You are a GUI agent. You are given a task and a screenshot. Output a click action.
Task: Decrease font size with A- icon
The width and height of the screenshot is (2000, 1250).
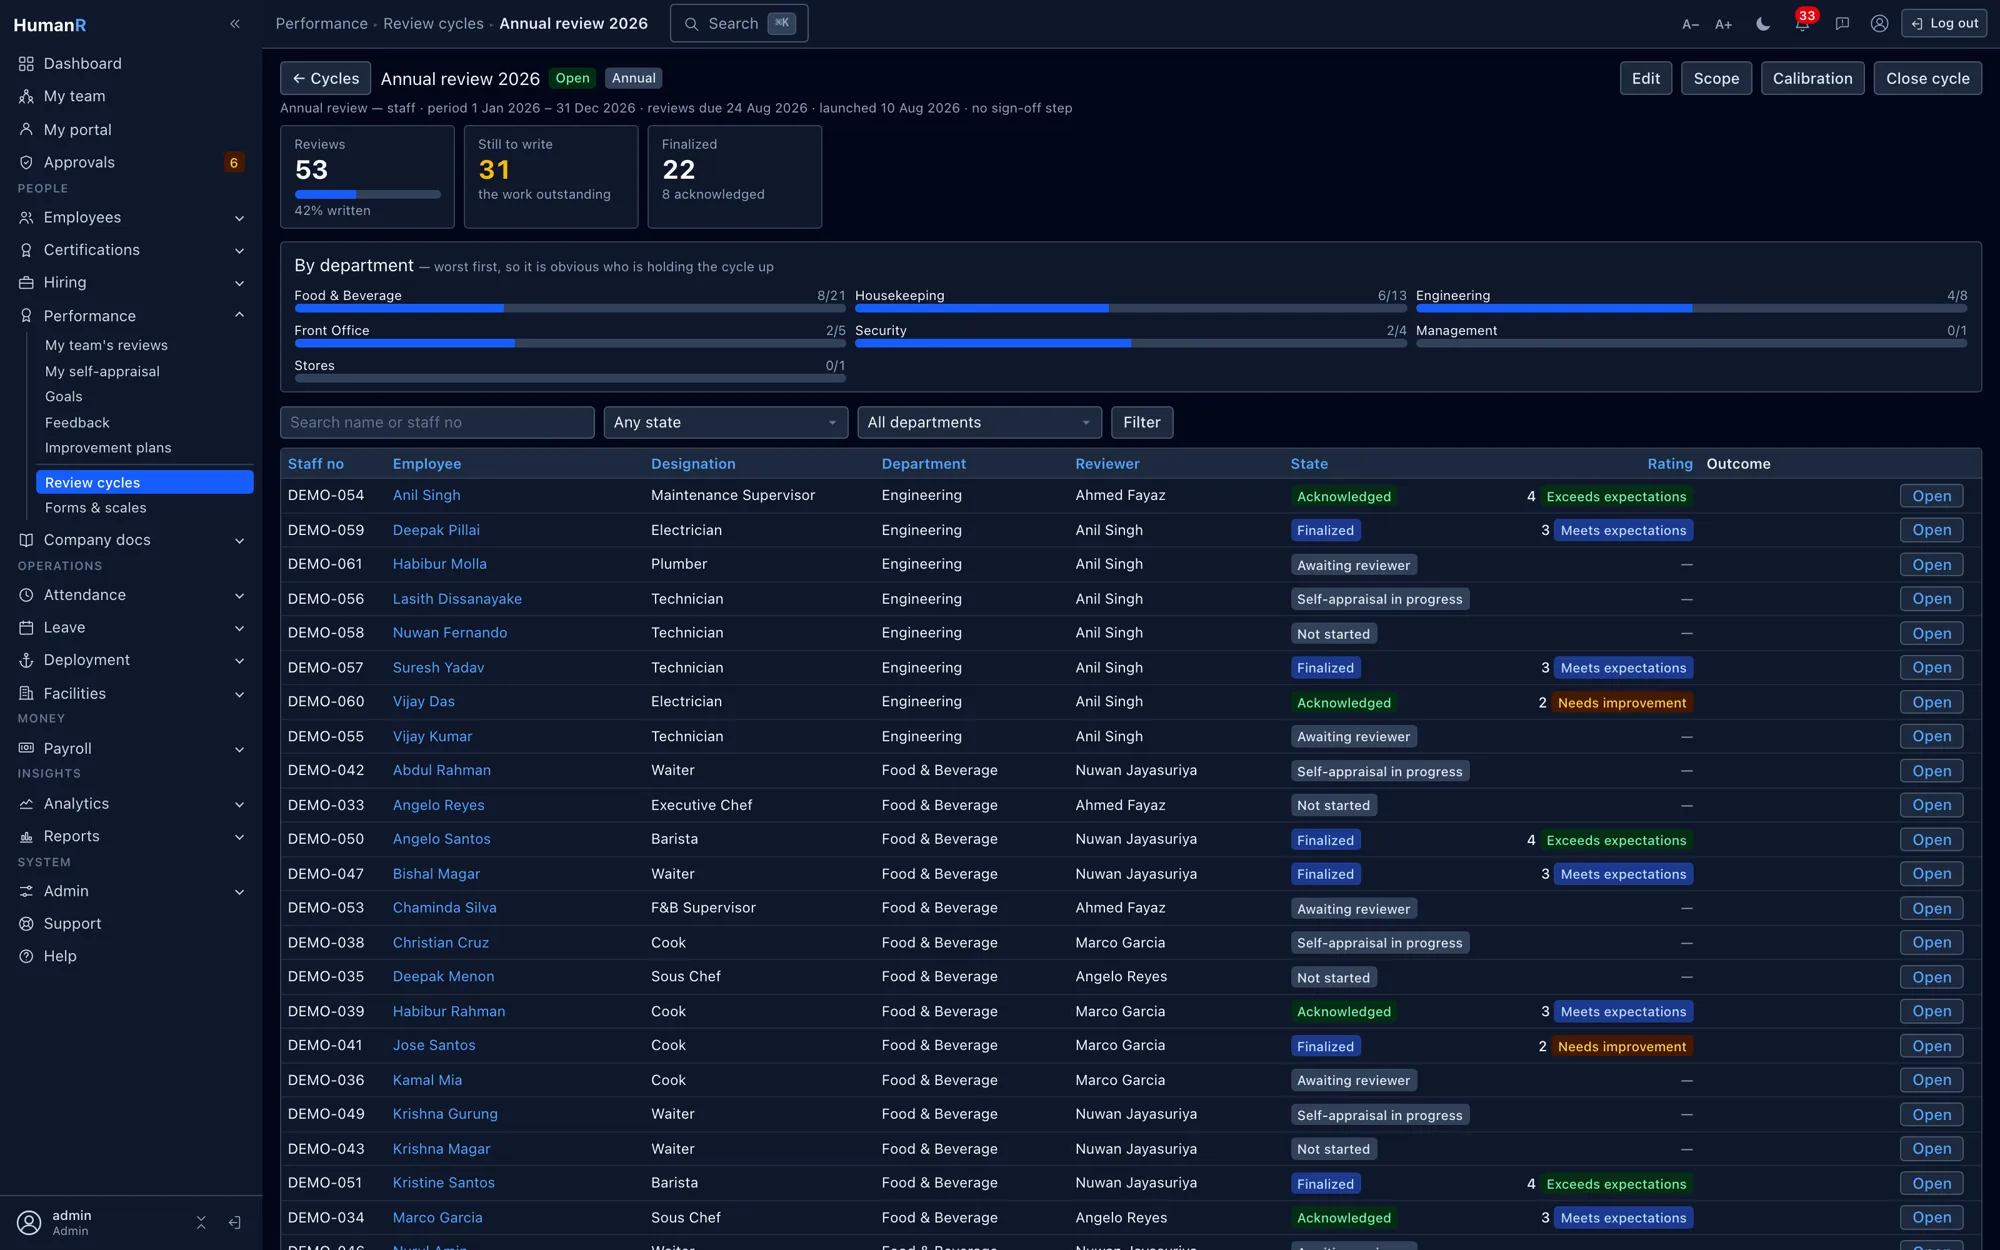click(1690, 24)
